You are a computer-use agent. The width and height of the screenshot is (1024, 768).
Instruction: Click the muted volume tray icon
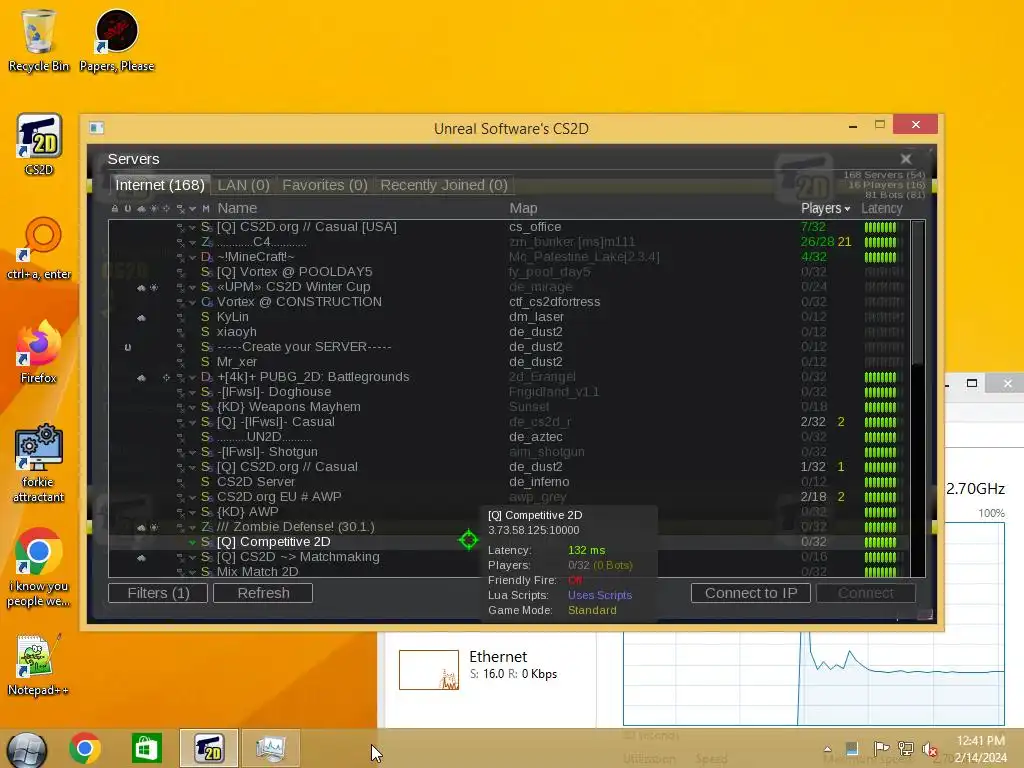(930, 749)
